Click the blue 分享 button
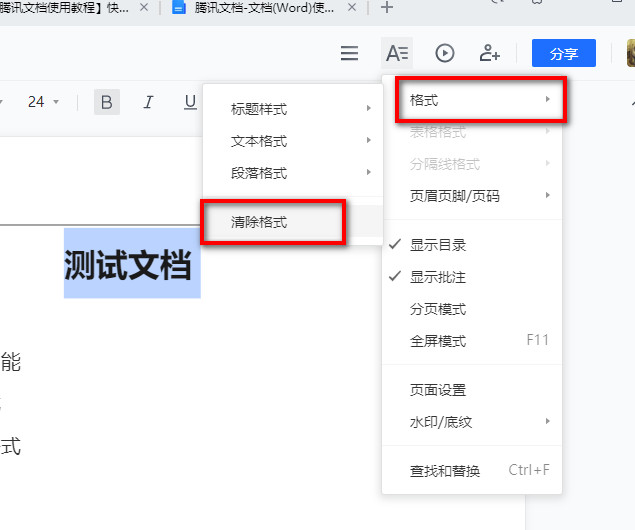This screenshot has width=635, height=530. [563, 53]
